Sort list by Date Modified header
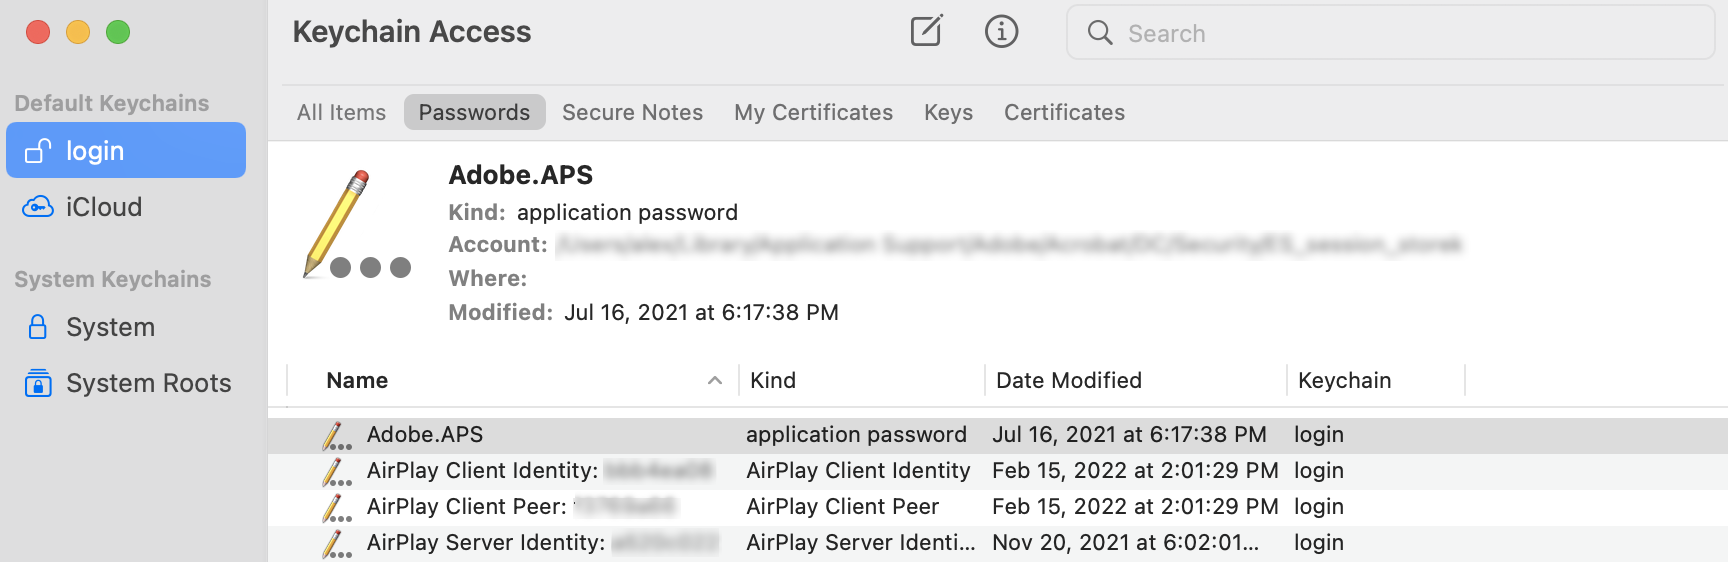This screenshot has width=1728, height=562. (x=1069, y=380)
